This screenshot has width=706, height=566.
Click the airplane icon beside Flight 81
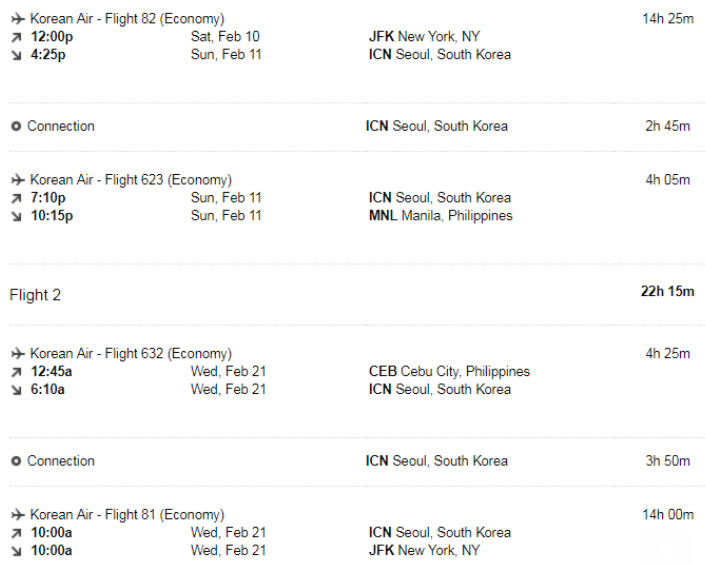pyautogui.click(x=18, y=515)
